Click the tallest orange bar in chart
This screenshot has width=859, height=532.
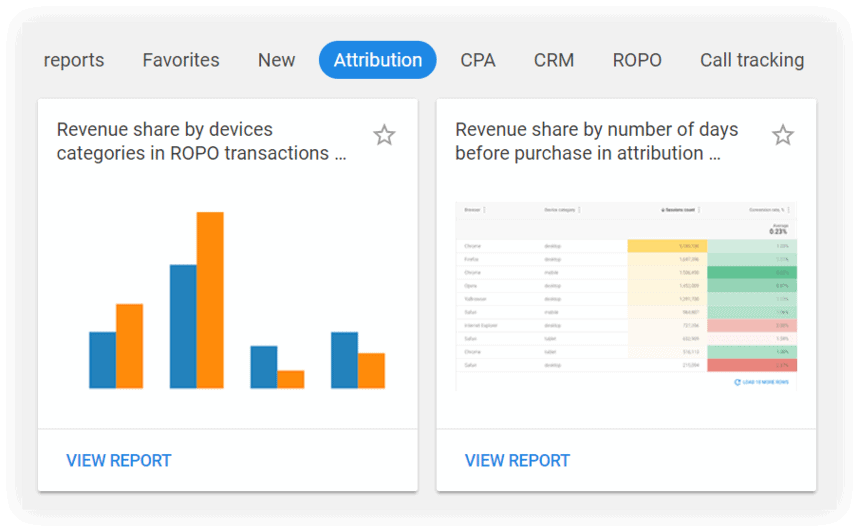[x=210, y=300]
